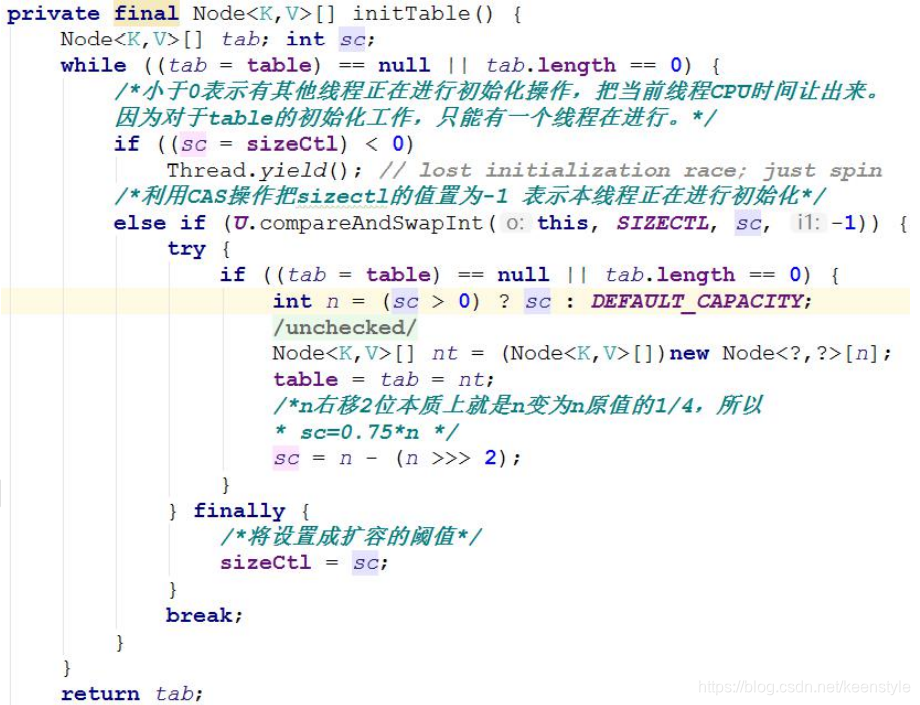Image resolution: width=920 pixels, height=705 pixels.
Task: Click the comment starting '/*n右移2位'
Action: point(518,405)
